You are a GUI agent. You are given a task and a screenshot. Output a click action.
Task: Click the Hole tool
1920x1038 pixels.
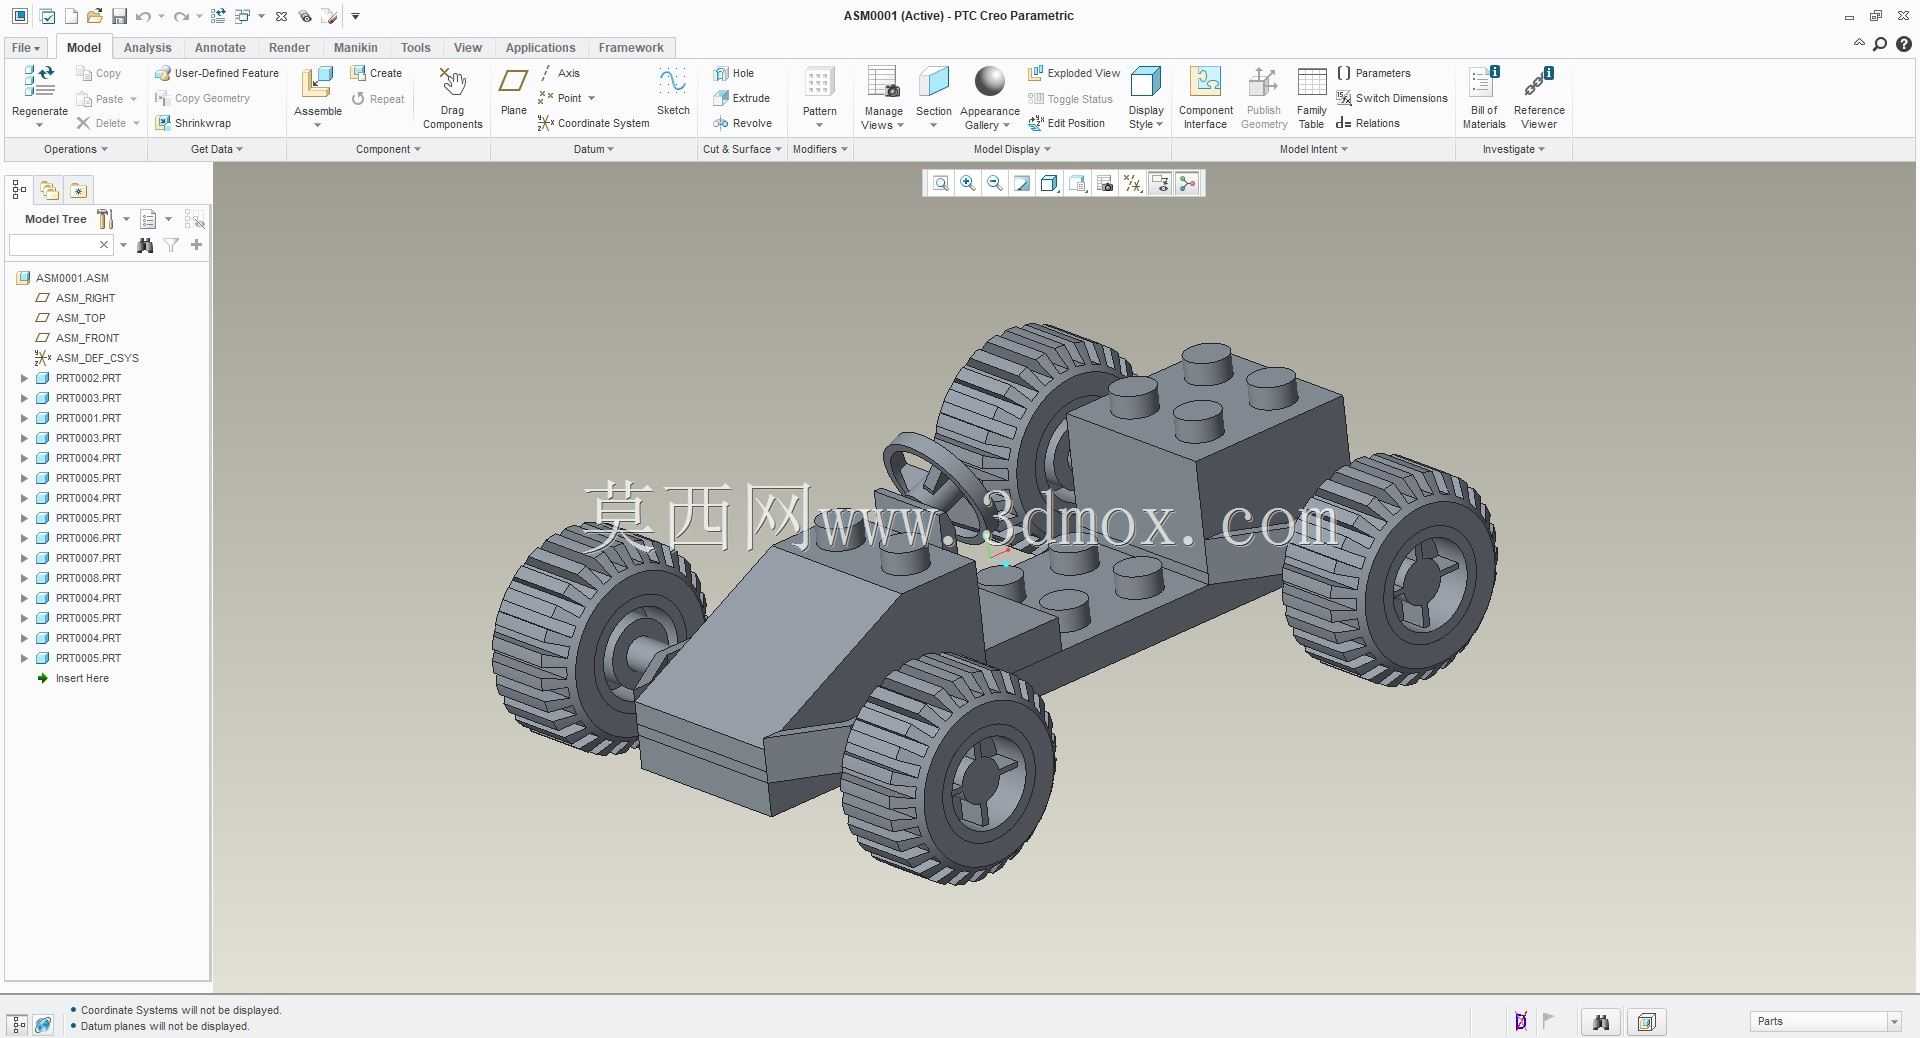pos(735,73)
